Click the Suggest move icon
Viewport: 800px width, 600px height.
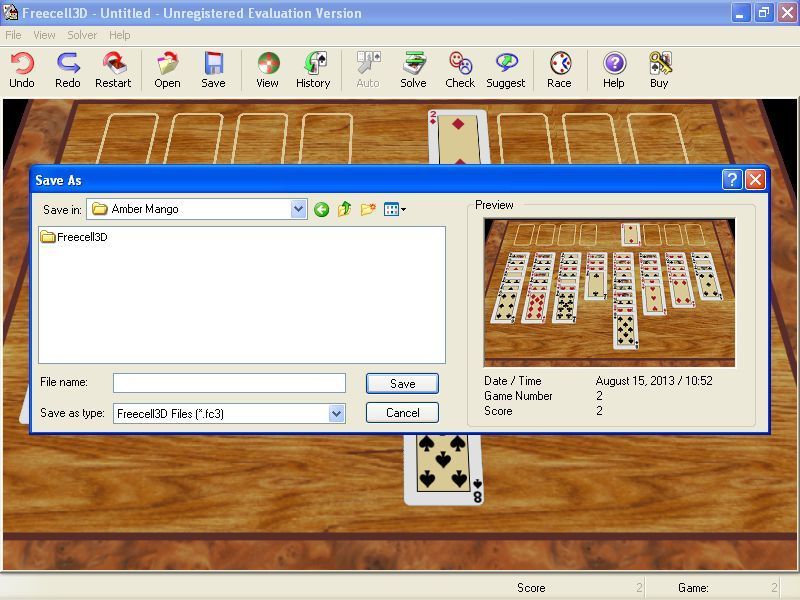click(x=505, y=70)
